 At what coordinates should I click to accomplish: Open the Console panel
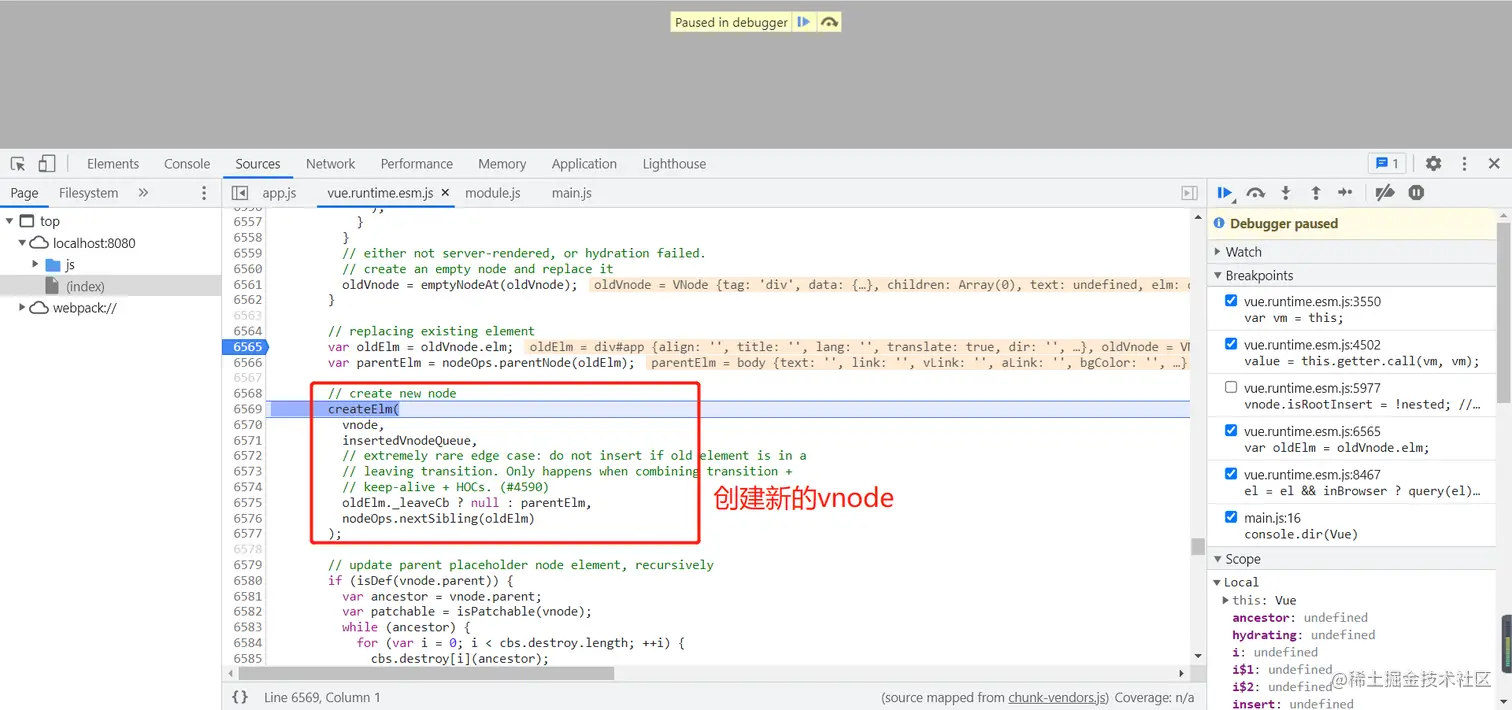coord(187,164)
